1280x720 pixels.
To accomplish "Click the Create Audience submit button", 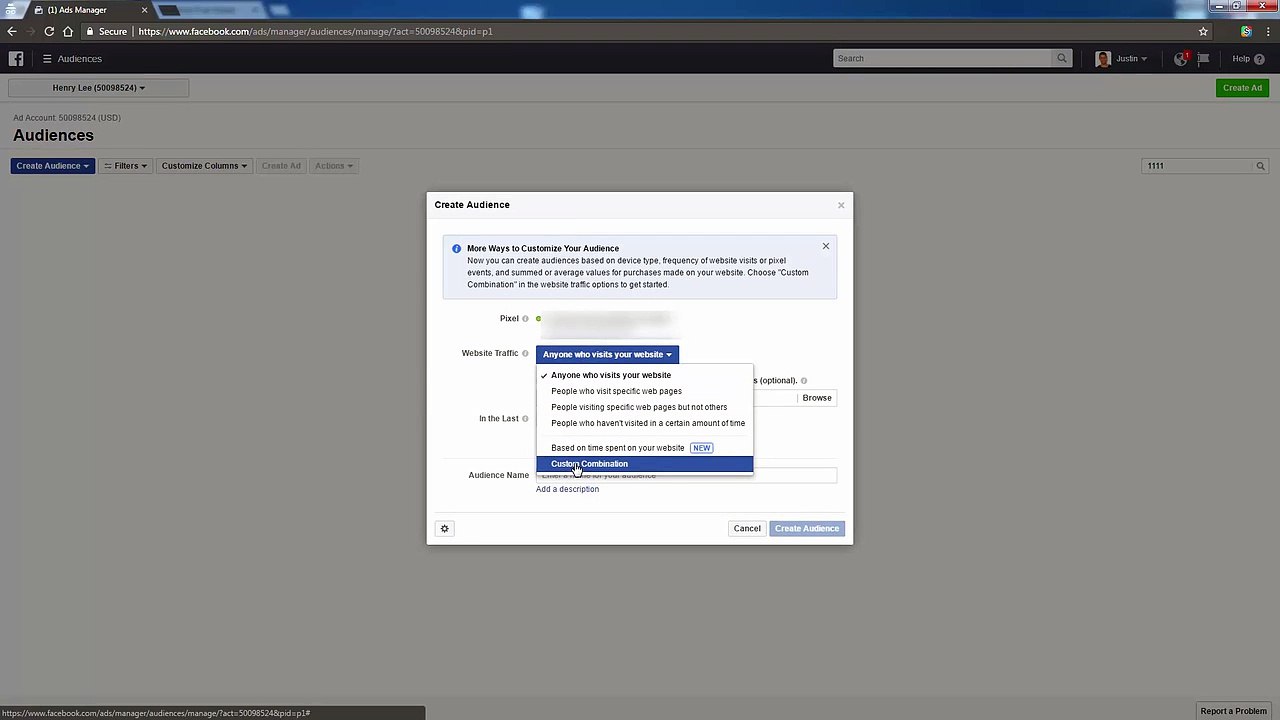I will 807,528.
